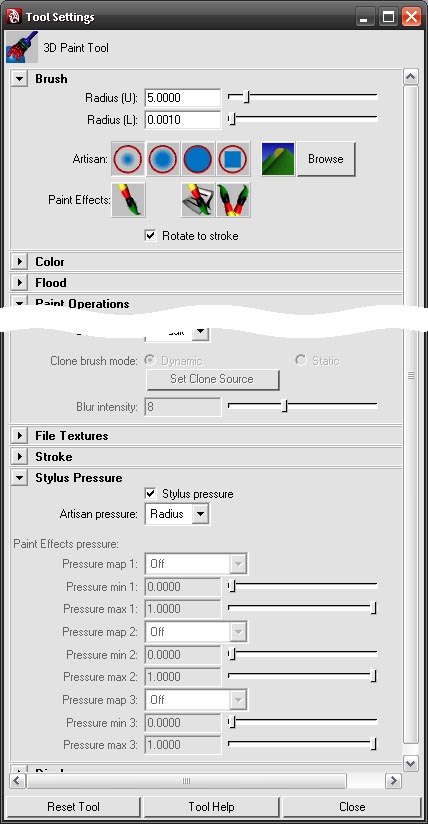Click the custom brush image thumbnail
Image resolution: width=428 pixels, height=824 pixels.
pyautogui.click(x=278, y=159)
